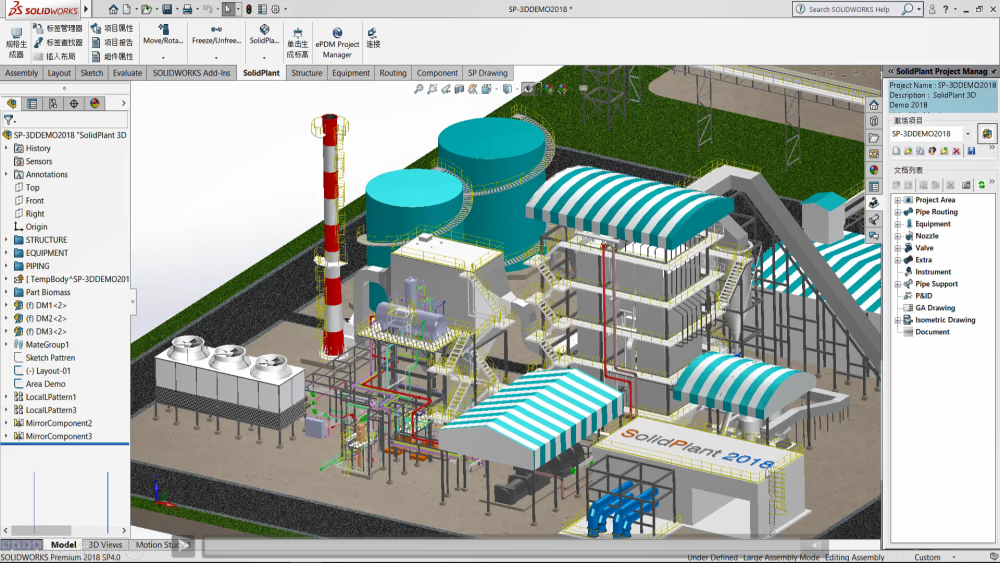
Task: Open the DisplayManager color ball tab icon
Action: point(95,103)
